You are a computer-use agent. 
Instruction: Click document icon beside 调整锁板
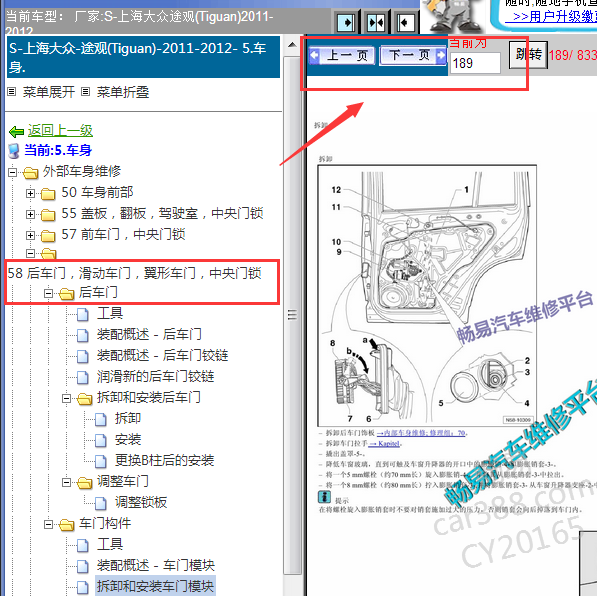pyautogui.click(x=101, y=503)
